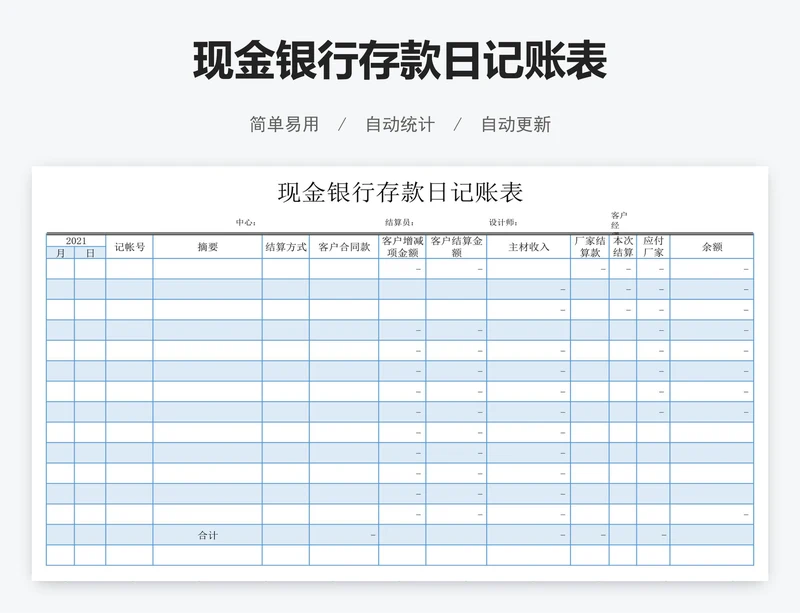Select the 自动统计 tagline text
Viewport: 800px width, 613px height.
click(x=400, y=124)
